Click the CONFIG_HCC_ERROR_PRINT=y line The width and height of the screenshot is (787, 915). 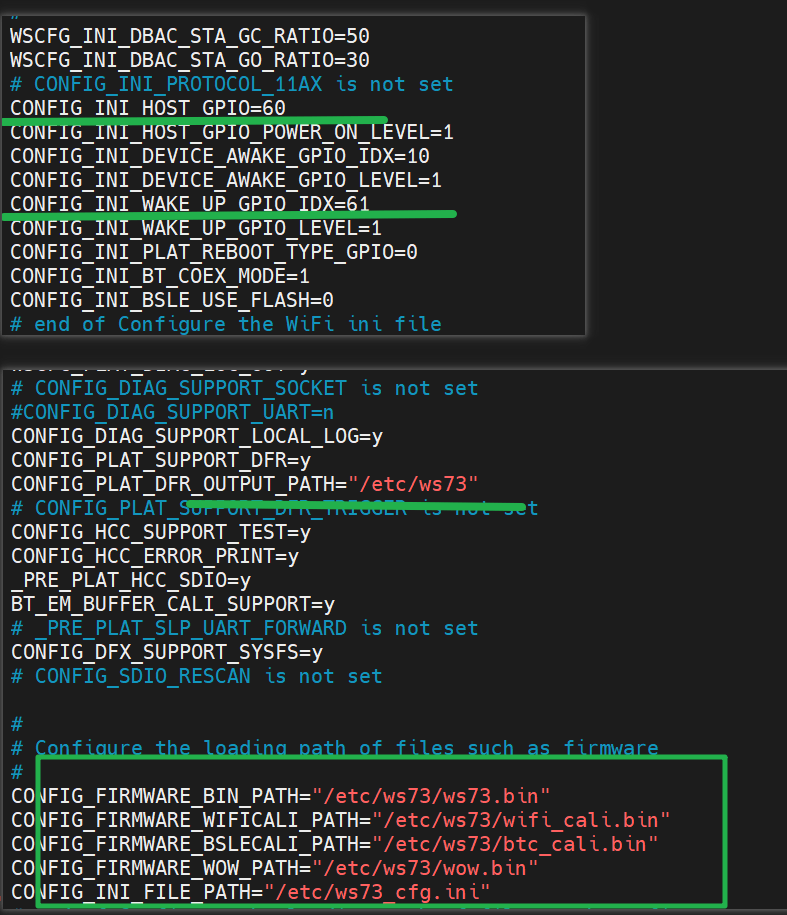coord(155,556)
